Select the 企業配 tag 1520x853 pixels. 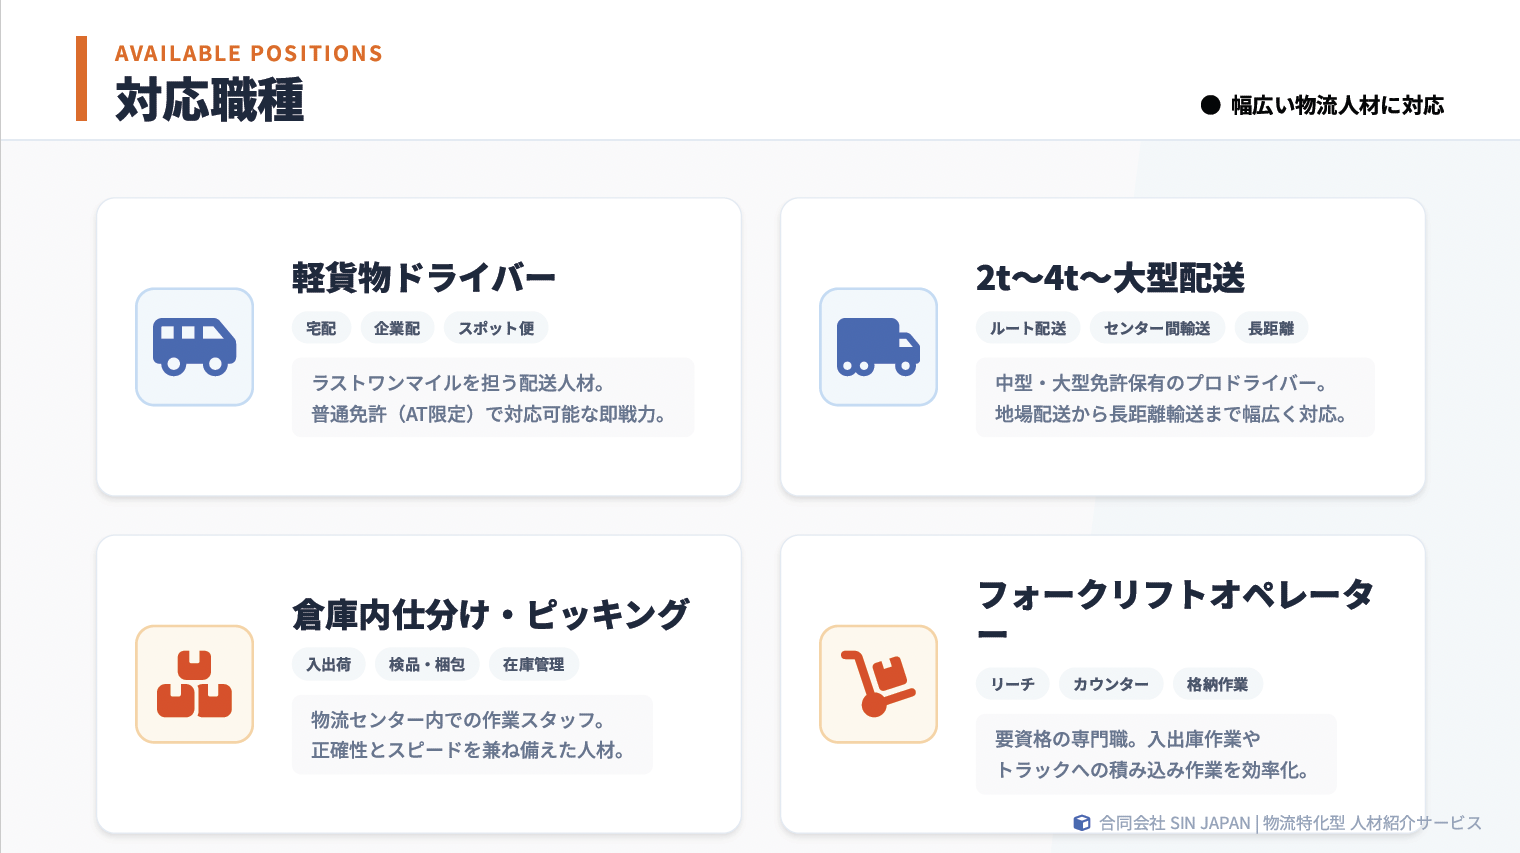(397, 328)
